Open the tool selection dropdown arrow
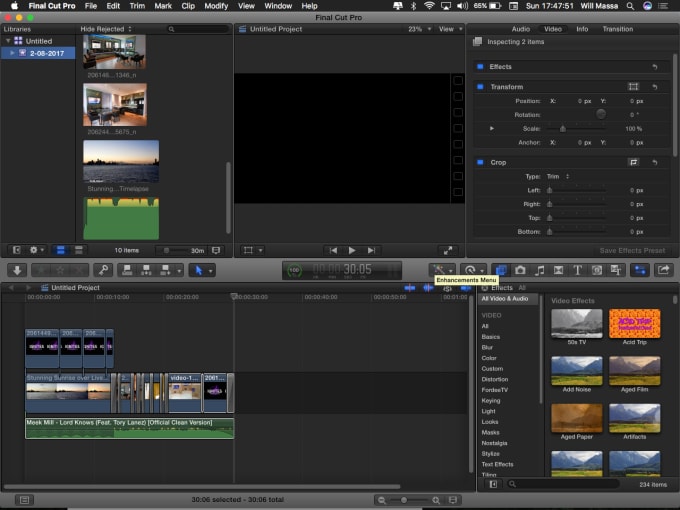The height and width of the screenshot is (510, 680). click(211, 271)
